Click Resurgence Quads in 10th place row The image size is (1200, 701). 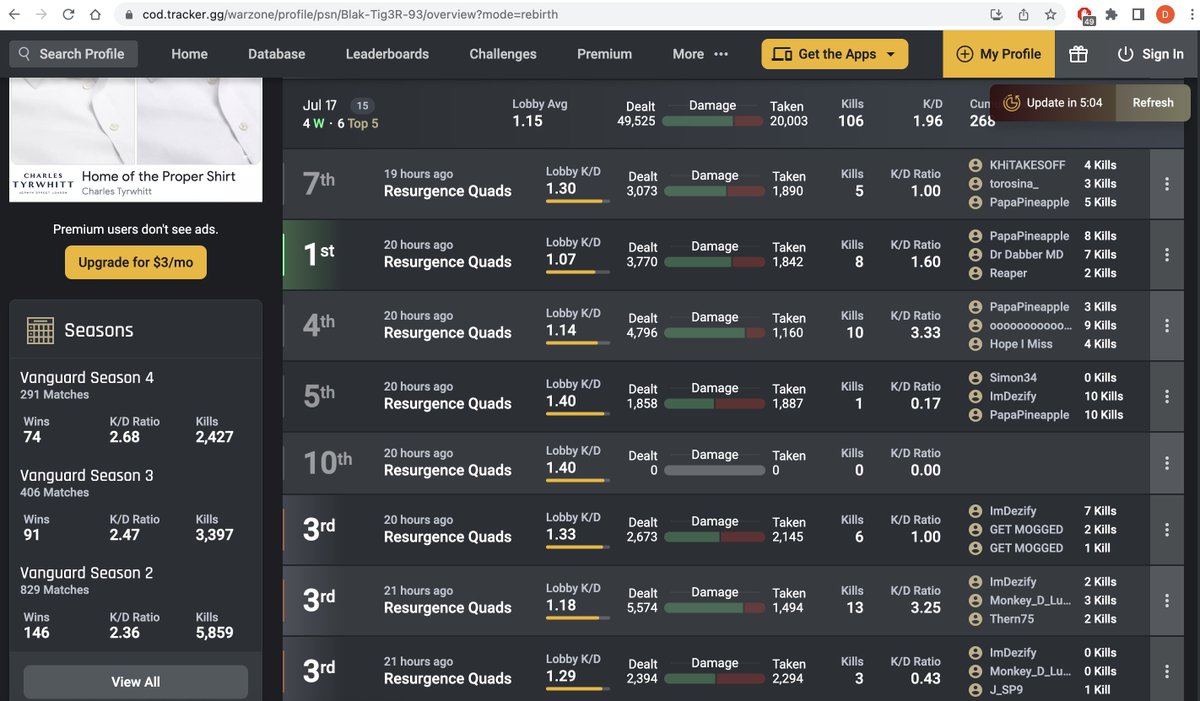coord(448,470)
